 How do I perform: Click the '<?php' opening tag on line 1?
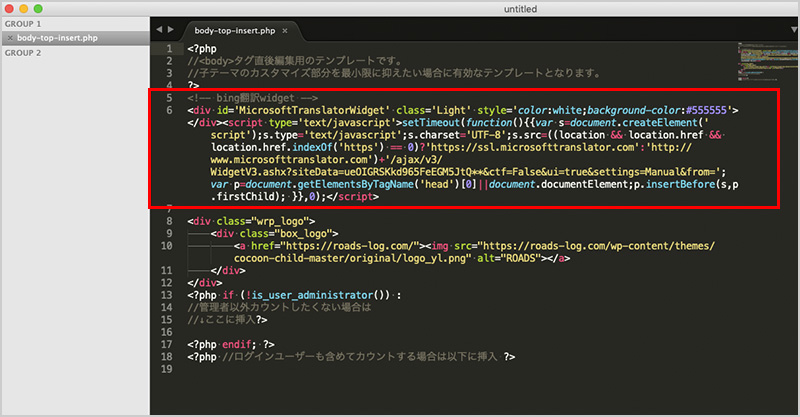coord(202,49)
